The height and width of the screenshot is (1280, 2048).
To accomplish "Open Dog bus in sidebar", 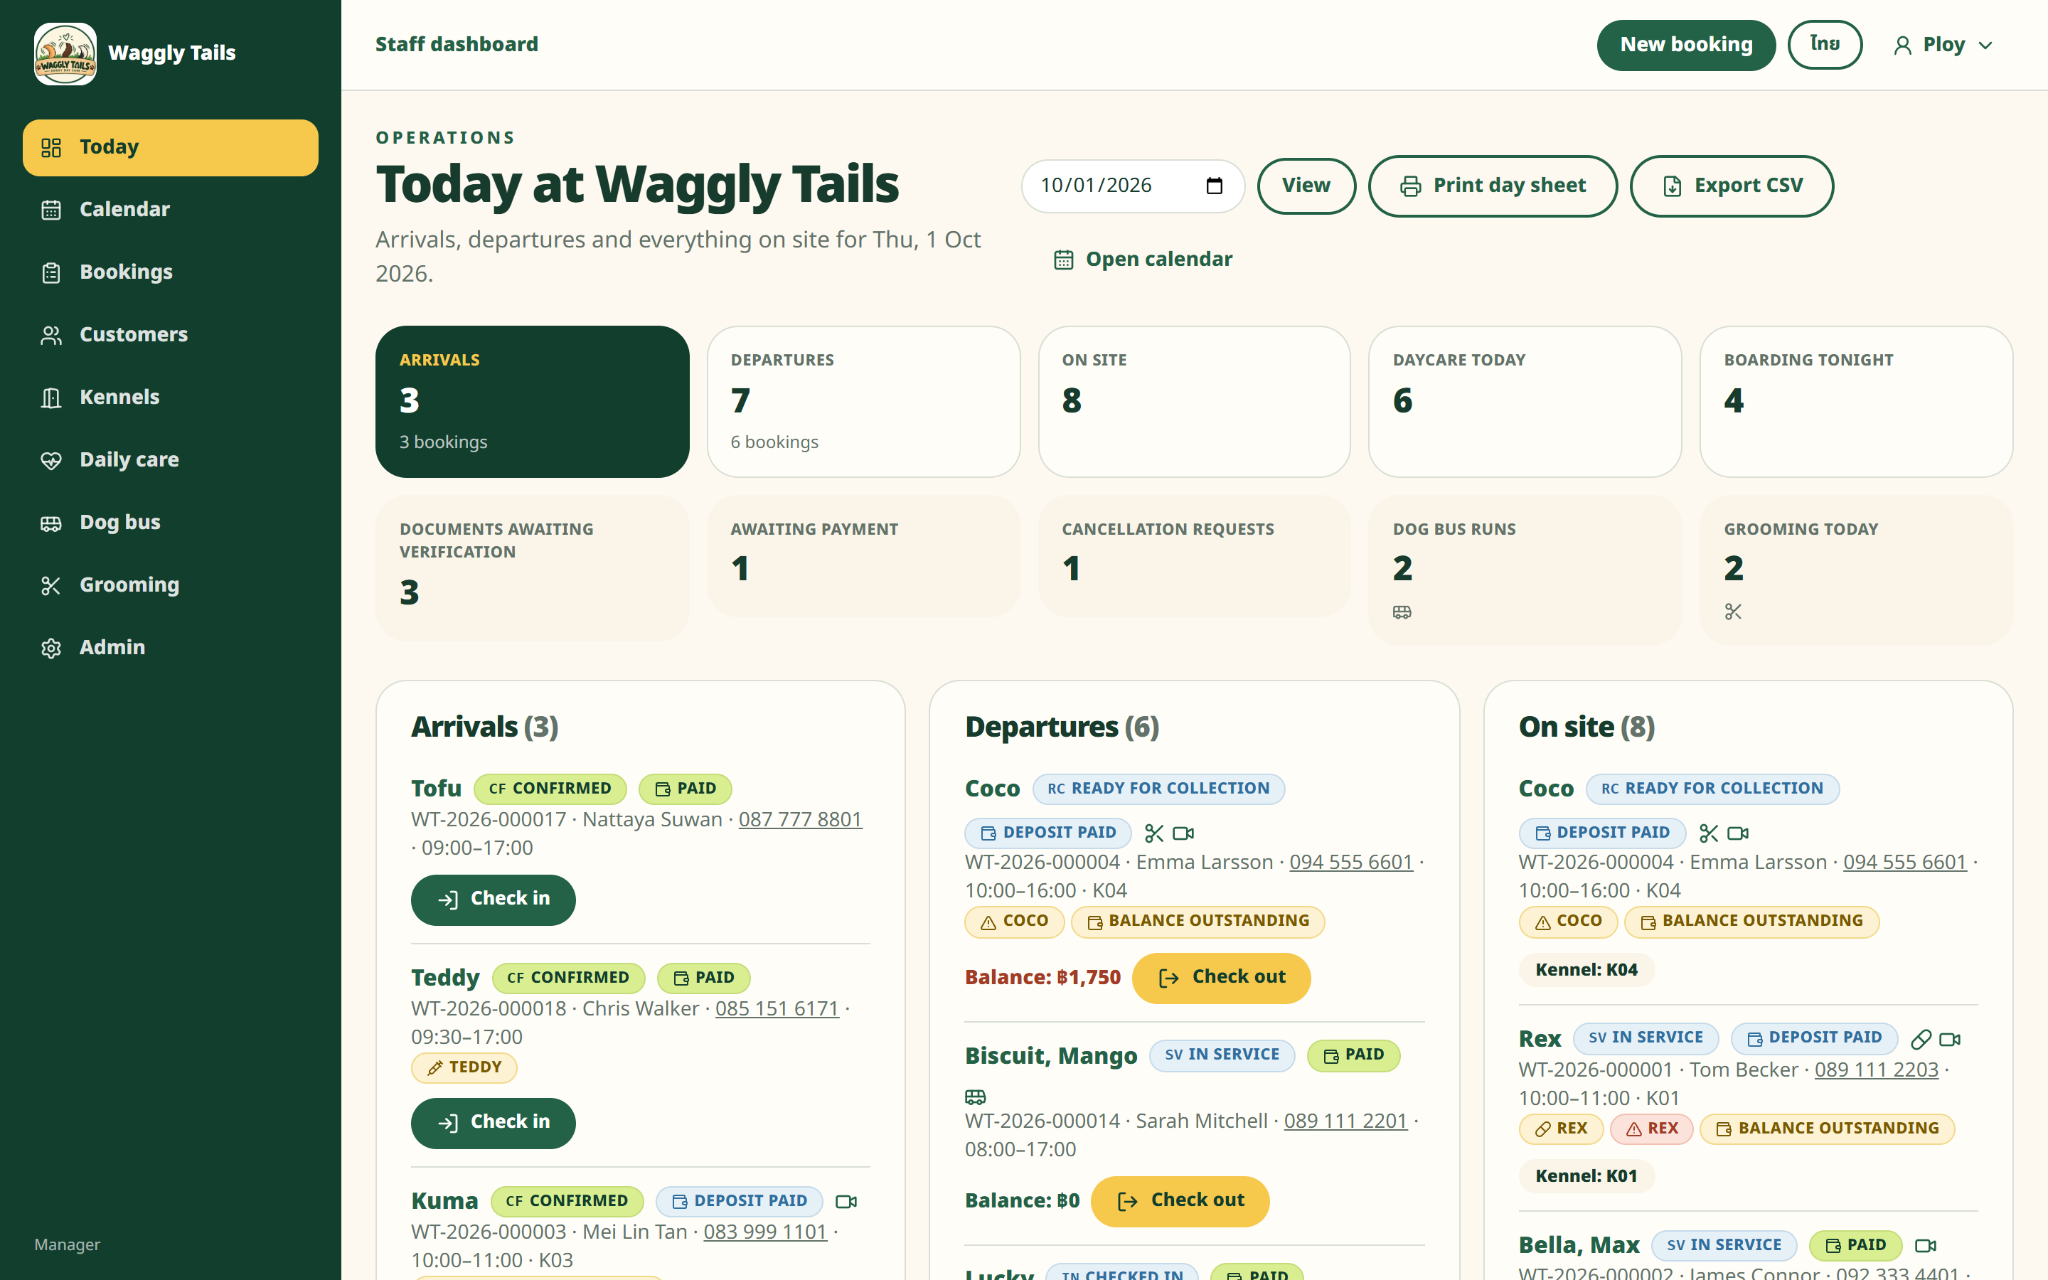I will click(x=170, y=523).
